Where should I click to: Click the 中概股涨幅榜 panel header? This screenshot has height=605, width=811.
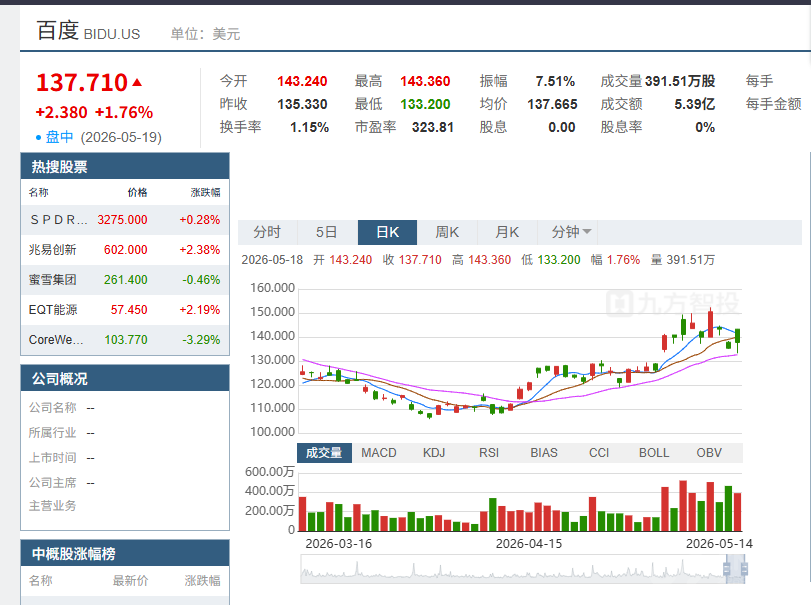[125, 553]
